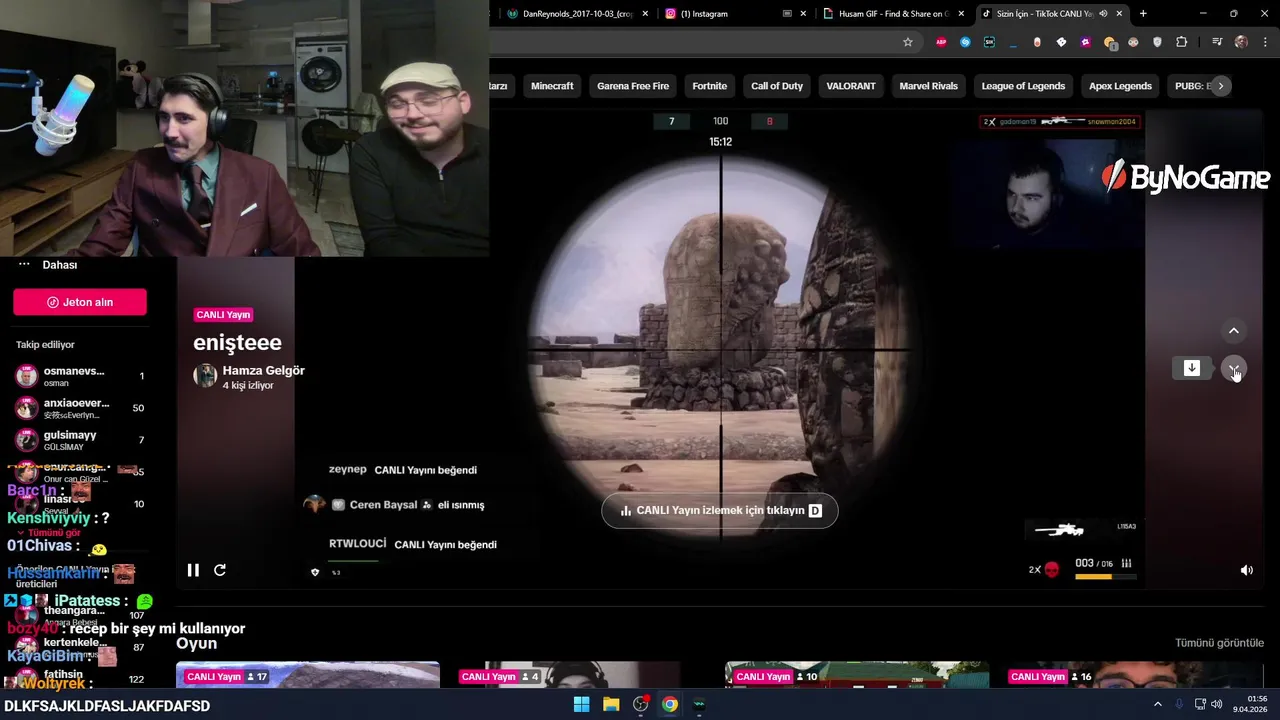Open fatihsin live account row
Viewport: 1280px width, 720px height.
(x=80, y=679)
